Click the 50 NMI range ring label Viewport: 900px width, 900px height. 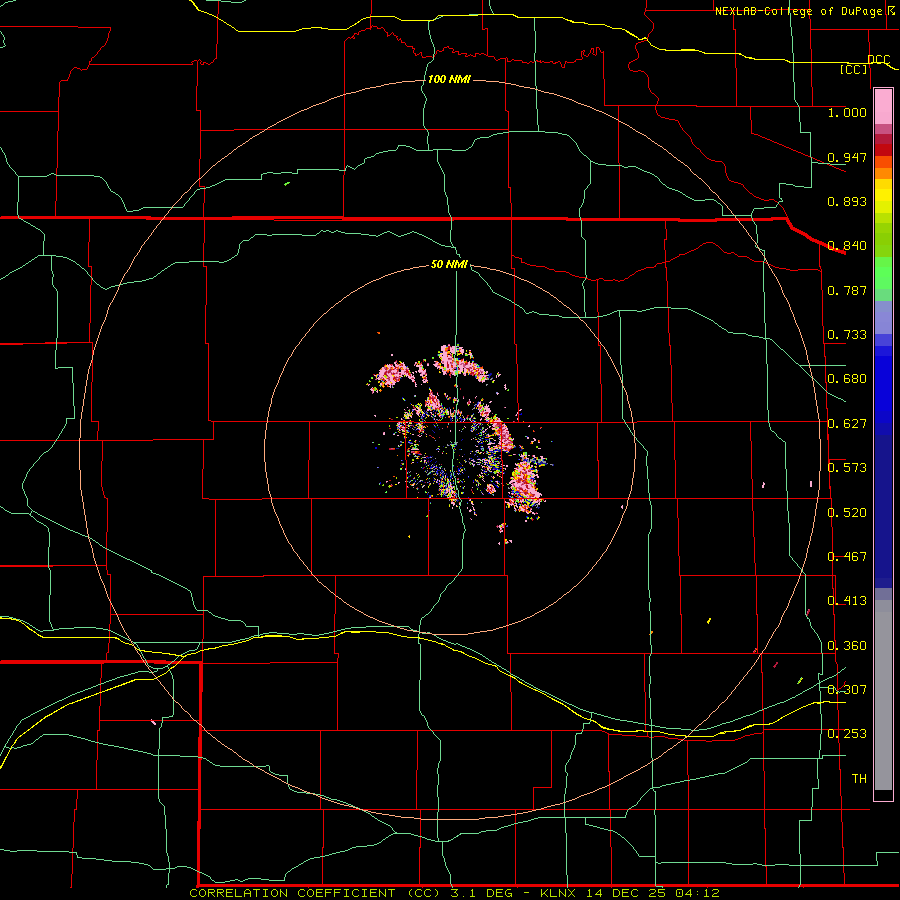[449, 264]
